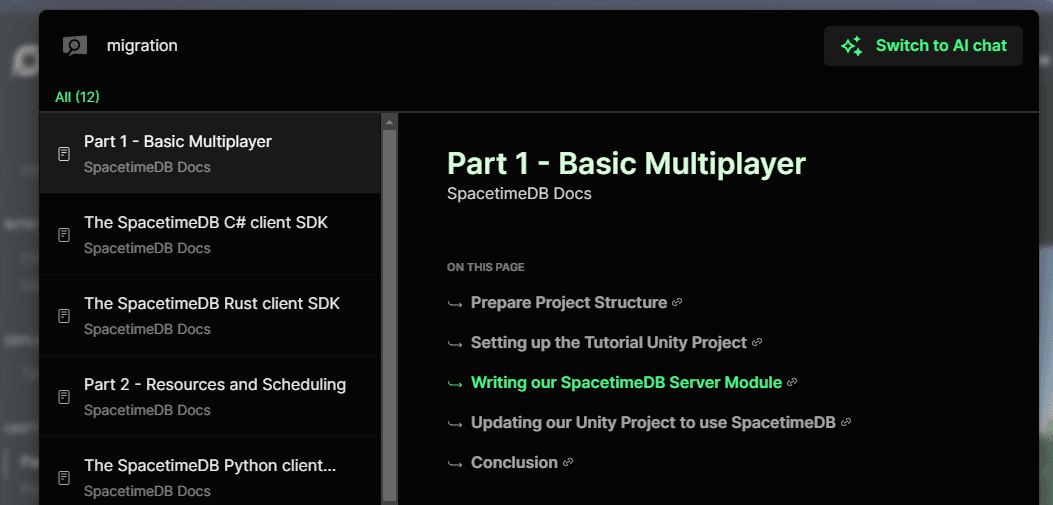
Task: Click arrow icon before Updating our Unity Project
Action: (455, 424)
